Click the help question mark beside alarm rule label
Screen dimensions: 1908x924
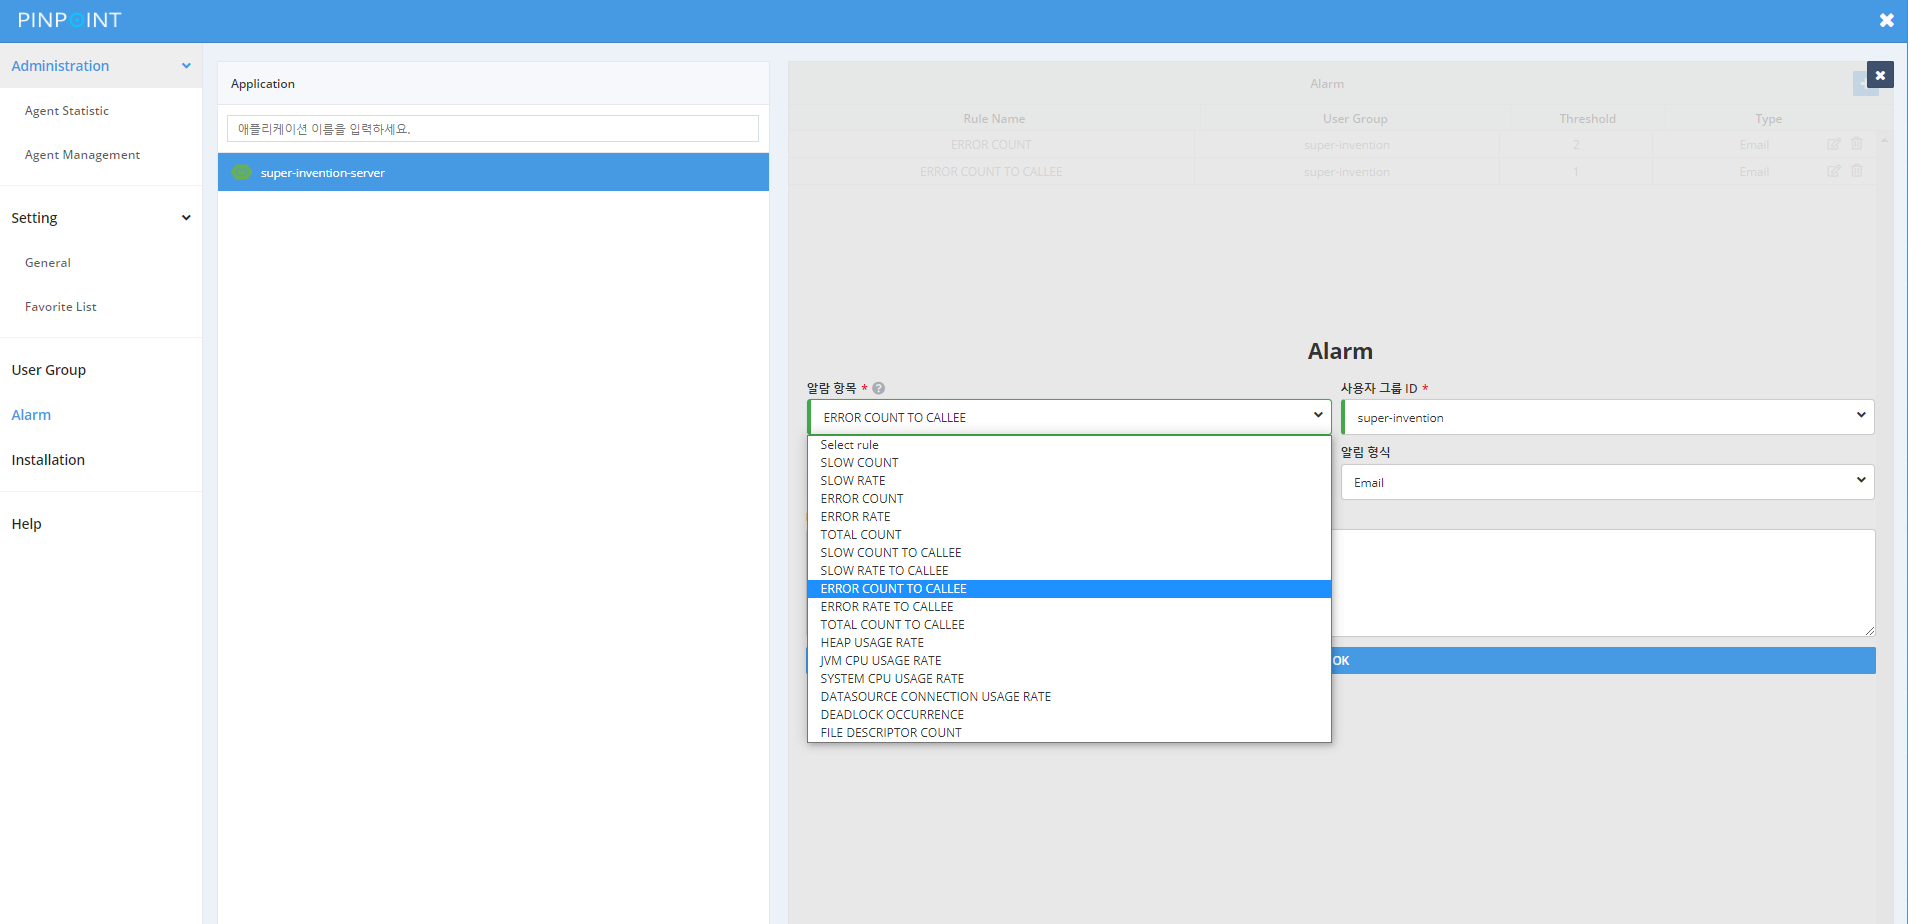click(878, 389)
